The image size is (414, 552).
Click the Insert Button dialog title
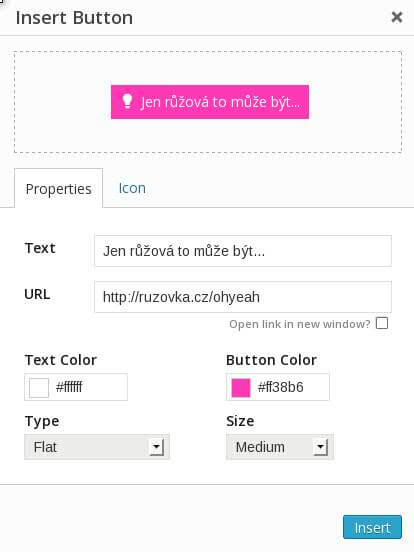click(x=74, y=18)
